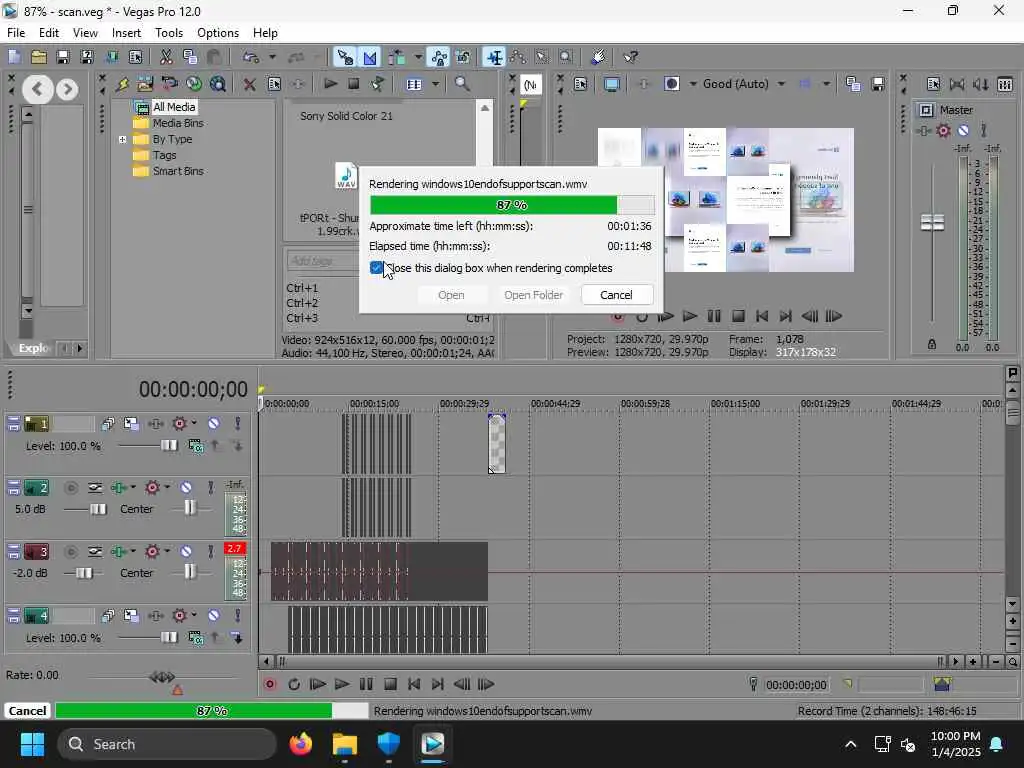Toggle Ignore Event Grouping button
The image size is (1024, 768).
[x=463, y=57]
